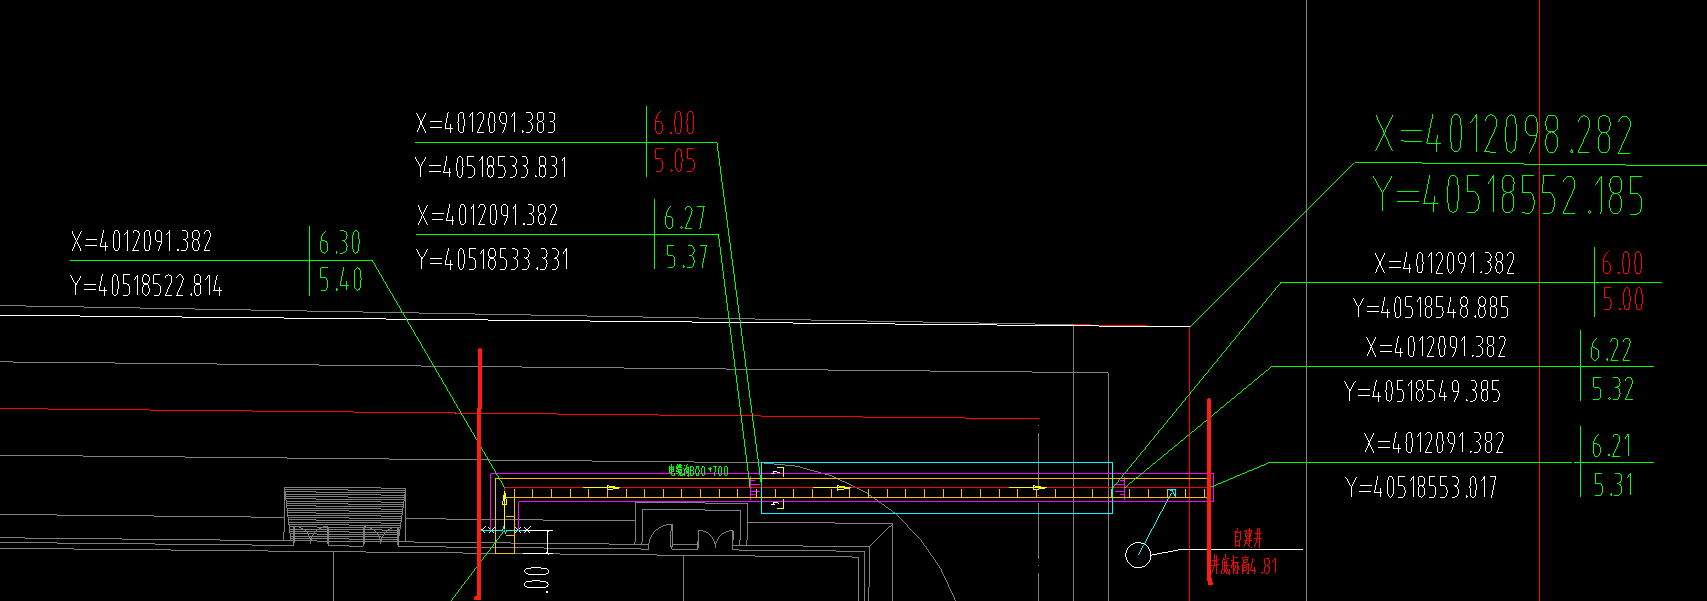Viewport: 1707px width, 601px height.
Task: Click the Y=40518553.017 coordinate text
Action: click(x=1422, y=488)
